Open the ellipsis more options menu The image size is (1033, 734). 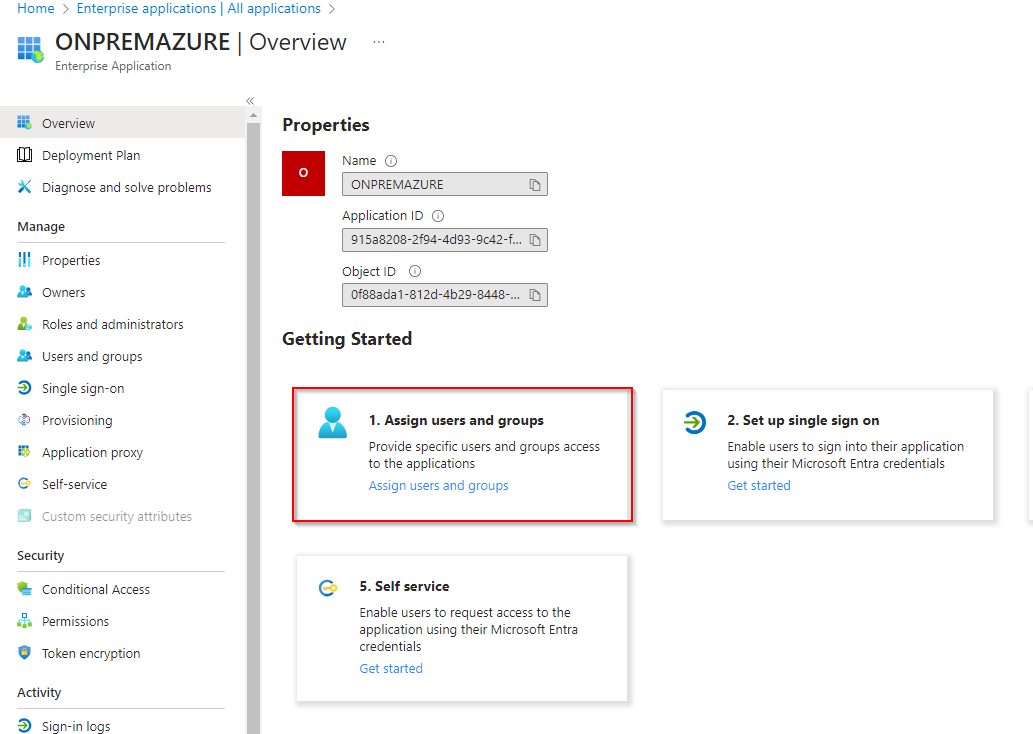click(x=379, y=42)
